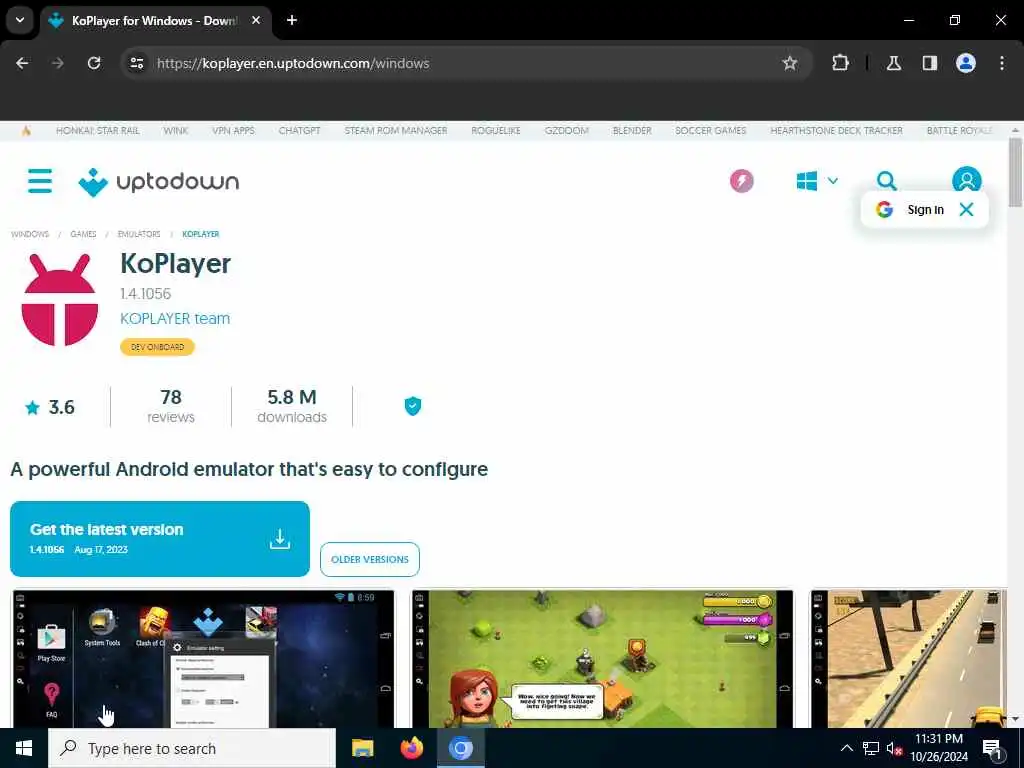
Task: Open VPN APPS trending link
Action: (233, 131)
